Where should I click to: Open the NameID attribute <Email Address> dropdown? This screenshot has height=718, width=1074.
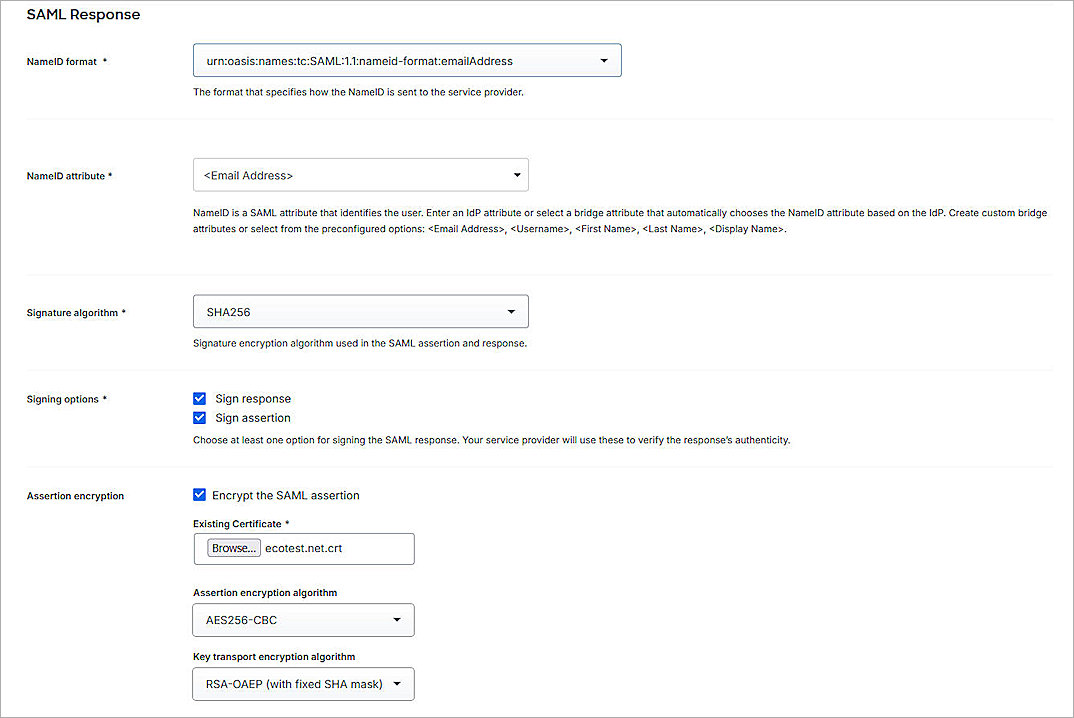[x=360, y=175]
